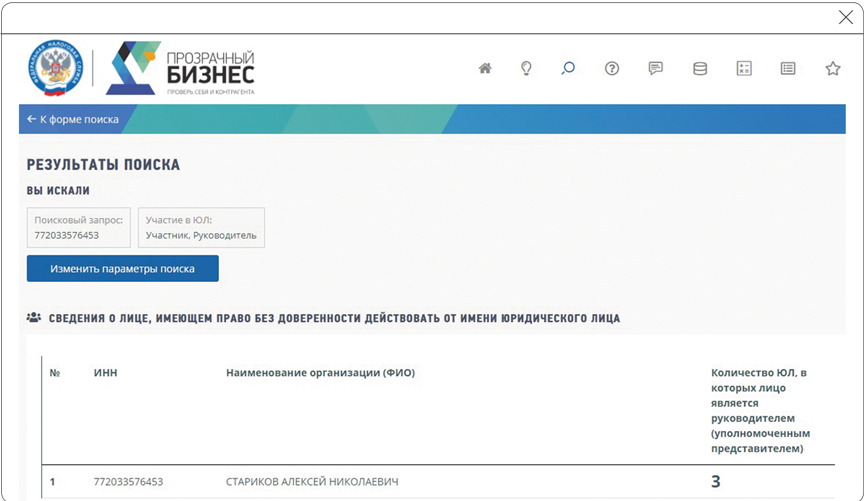Click the lightbulb icon in header
The image size is (864, 501).
click(526, 69)
